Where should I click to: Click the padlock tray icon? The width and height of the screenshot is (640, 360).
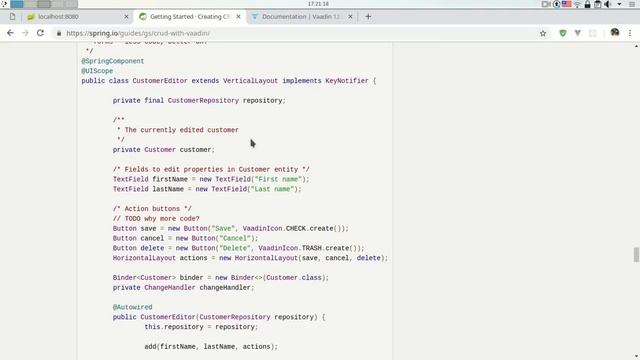coord(587,4)
